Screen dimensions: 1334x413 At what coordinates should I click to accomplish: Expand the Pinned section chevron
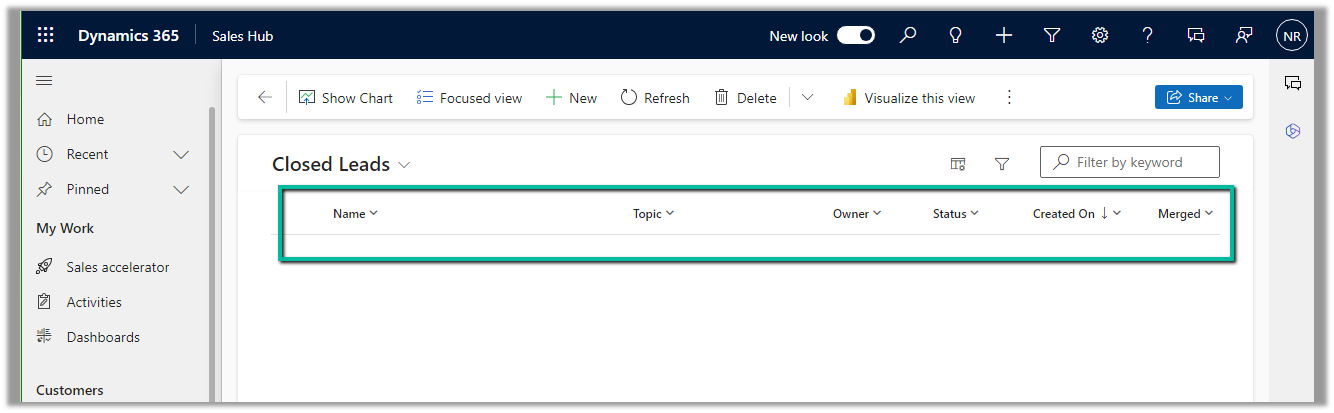coord(181,189)
